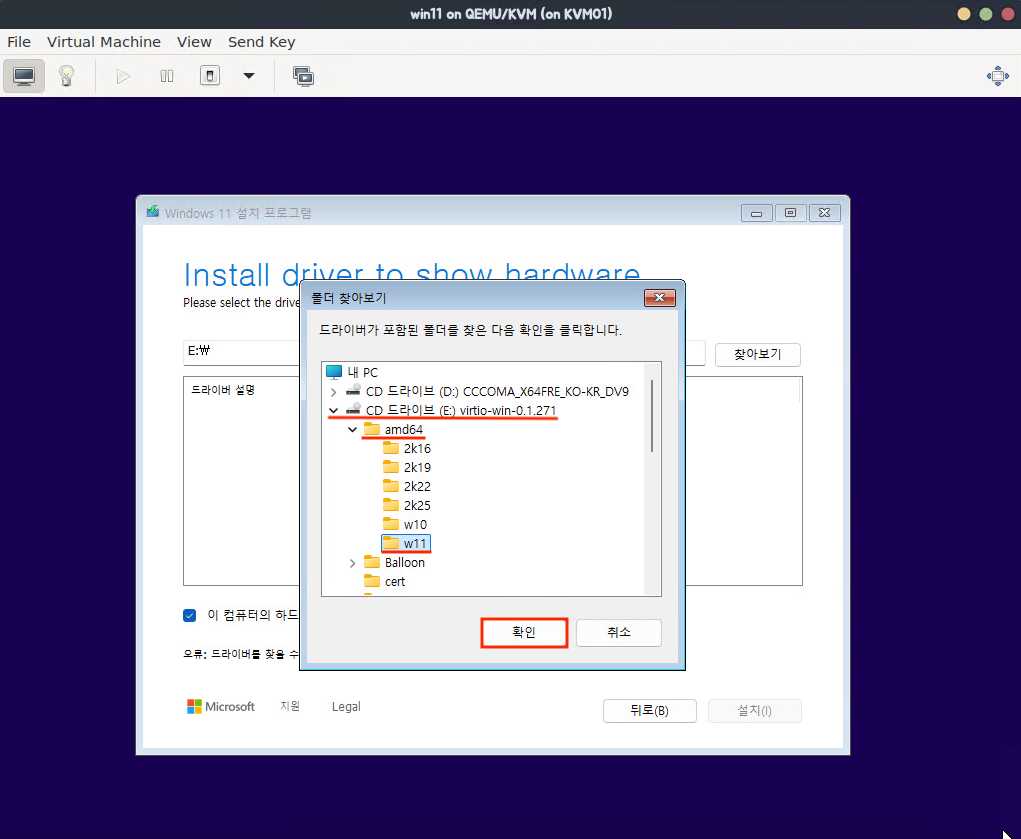
Task: Select CD drive (E:) virtio-win-0.1.271
Action: tap(460, 410)
